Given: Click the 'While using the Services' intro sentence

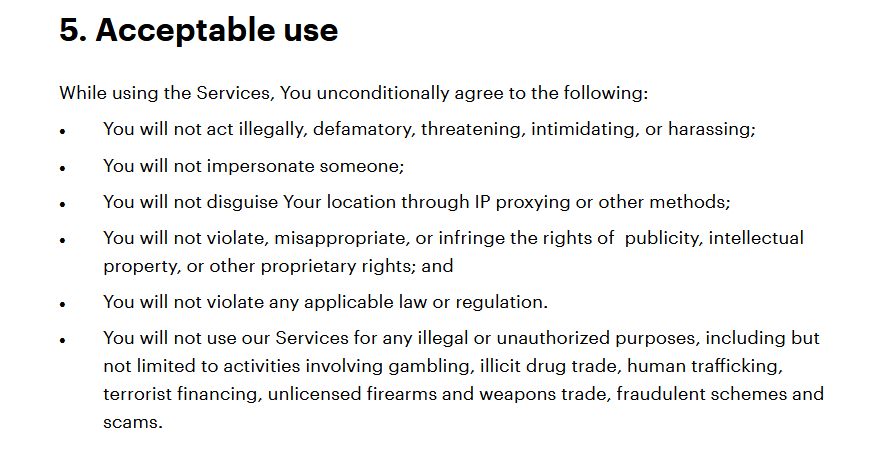Looking at the screenshot, I should point(353,93).
